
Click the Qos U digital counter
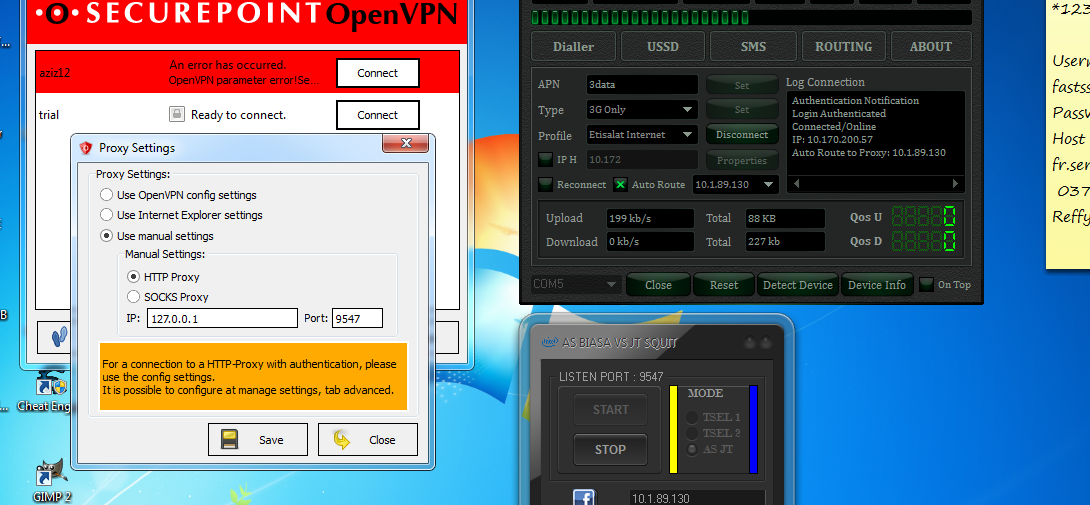coord(923,218)
